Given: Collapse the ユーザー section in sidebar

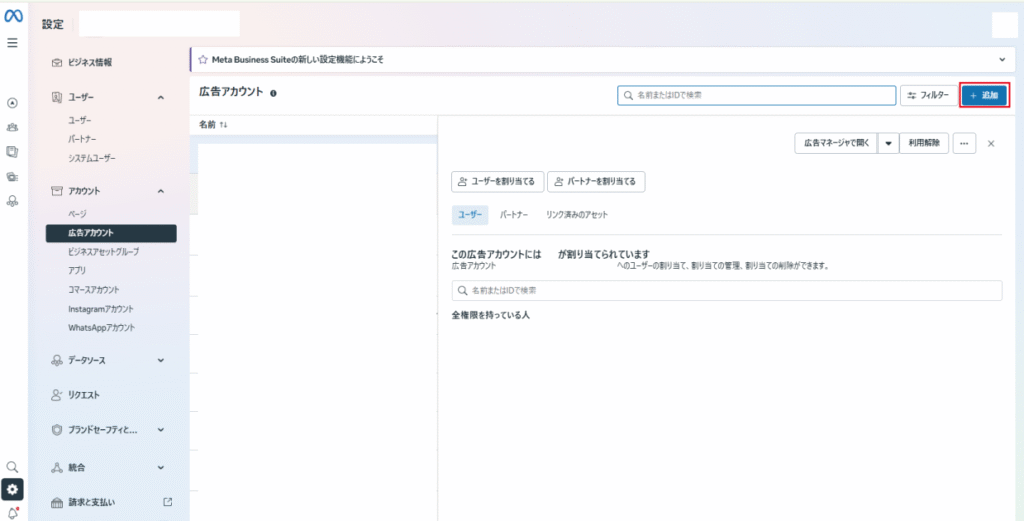Looking at the screenshot, I should 161,97.
